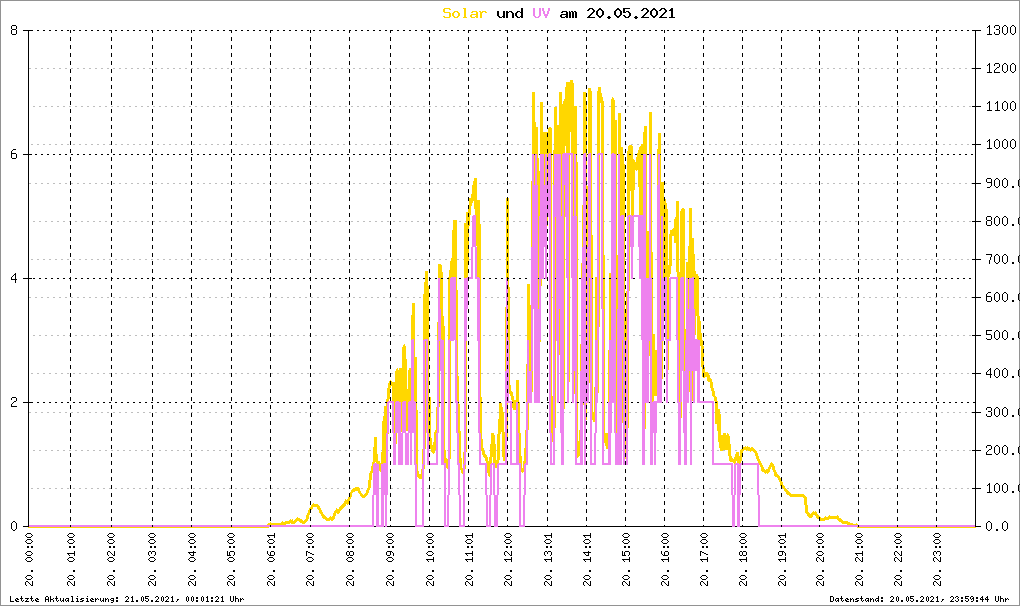Click the '20. 21:00' time axis label
The width and height of the screenshot is (1020, 606).
pyautogui.click(x=859, y=560)
